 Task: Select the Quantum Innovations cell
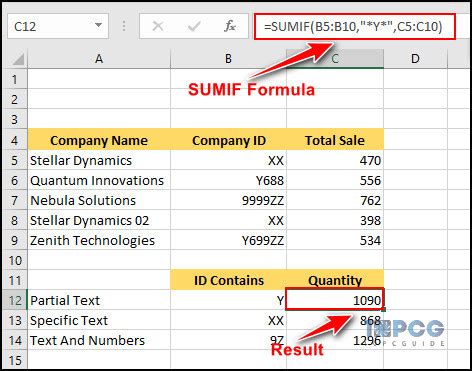coord(99,180)
